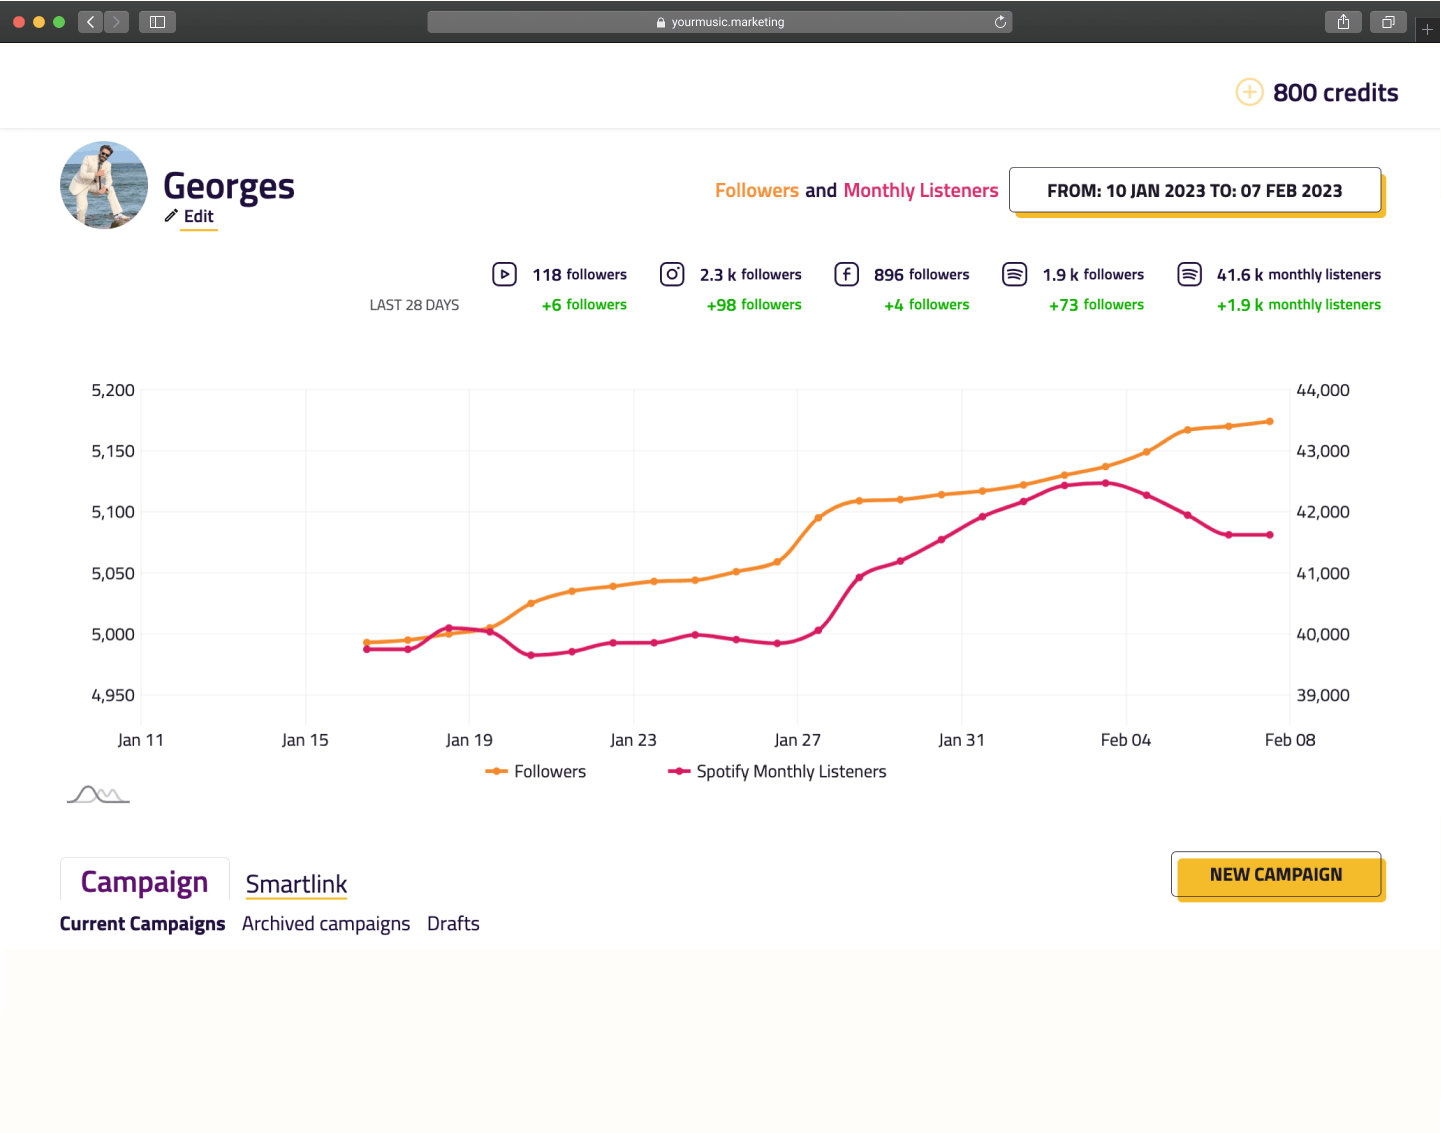Viewport: 1441px width, 1133px height.
Task: Click the 1.9 k followers Spotify stat
Action: [1093, 274]
